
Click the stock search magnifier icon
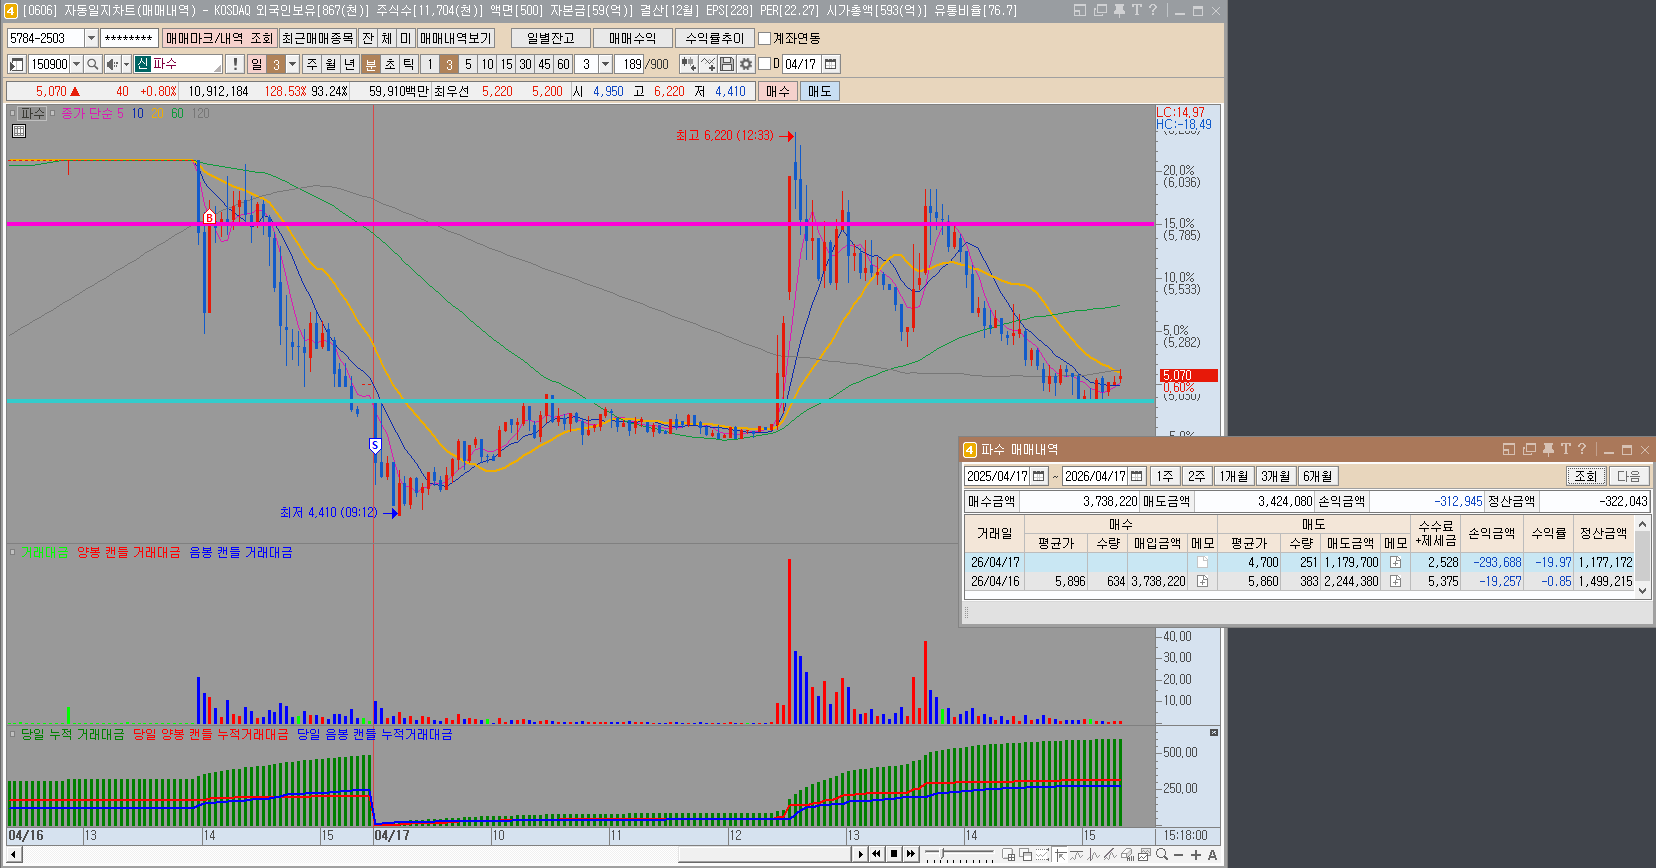tap(93, 64)
